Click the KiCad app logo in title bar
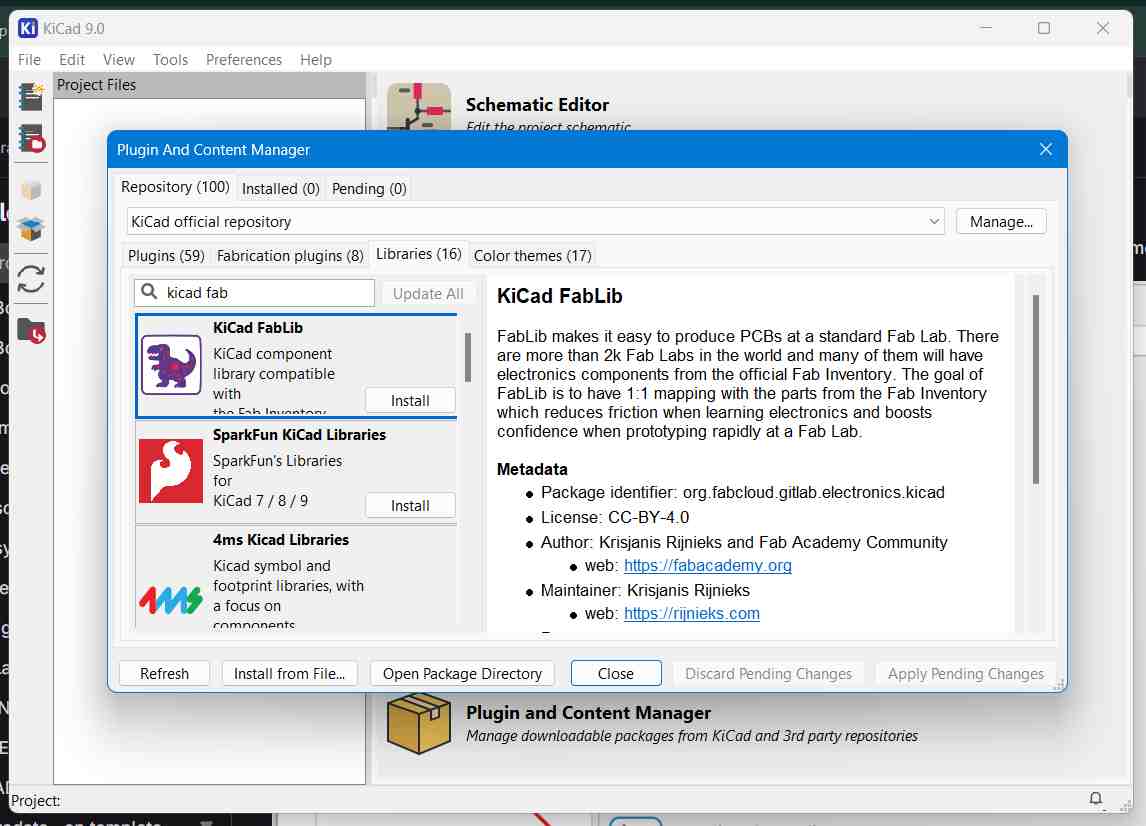This screenshot has height=826, width=1146. coord(28,29)
